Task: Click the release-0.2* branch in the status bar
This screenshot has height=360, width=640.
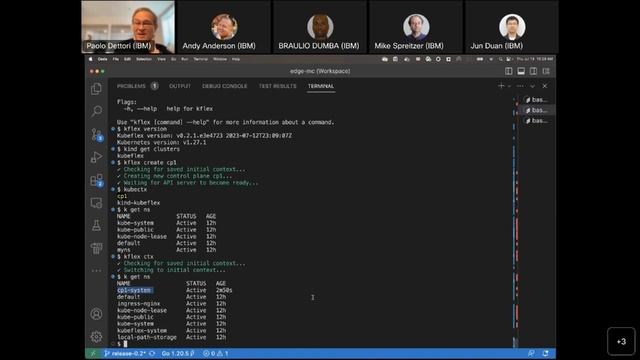Action: click(125, 353)
